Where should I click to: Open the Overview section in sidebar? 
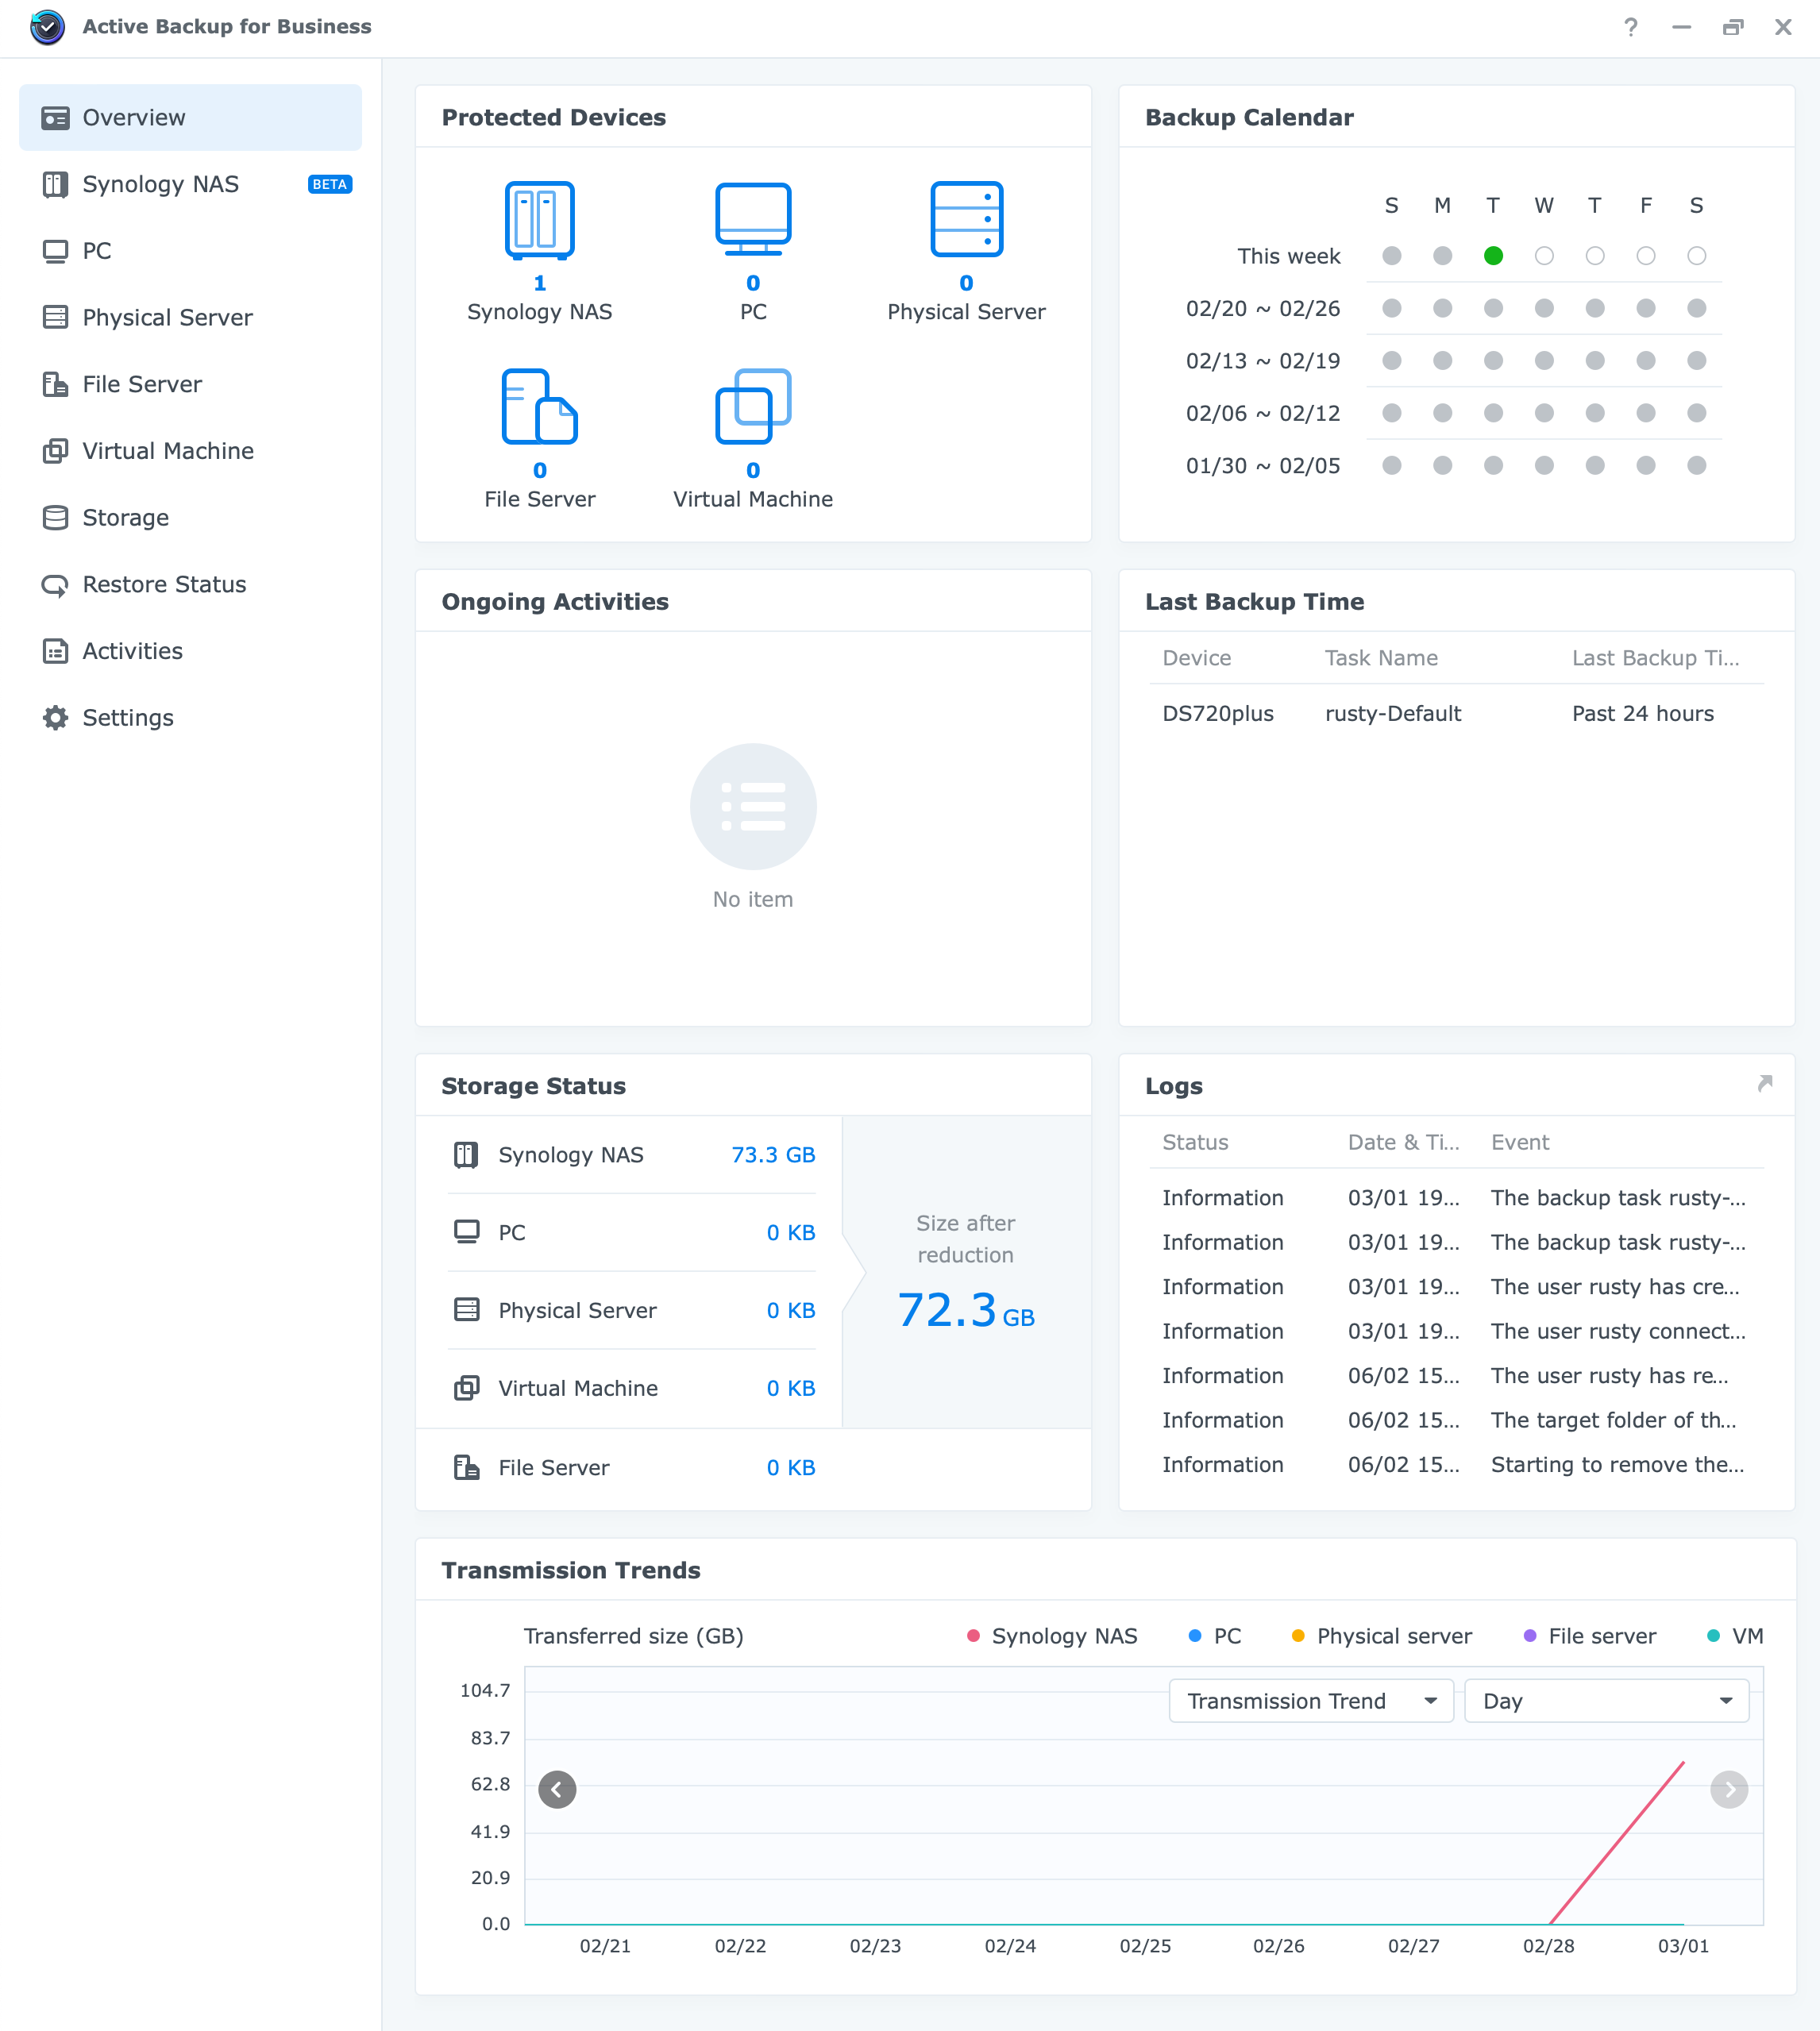pos(190,118)
